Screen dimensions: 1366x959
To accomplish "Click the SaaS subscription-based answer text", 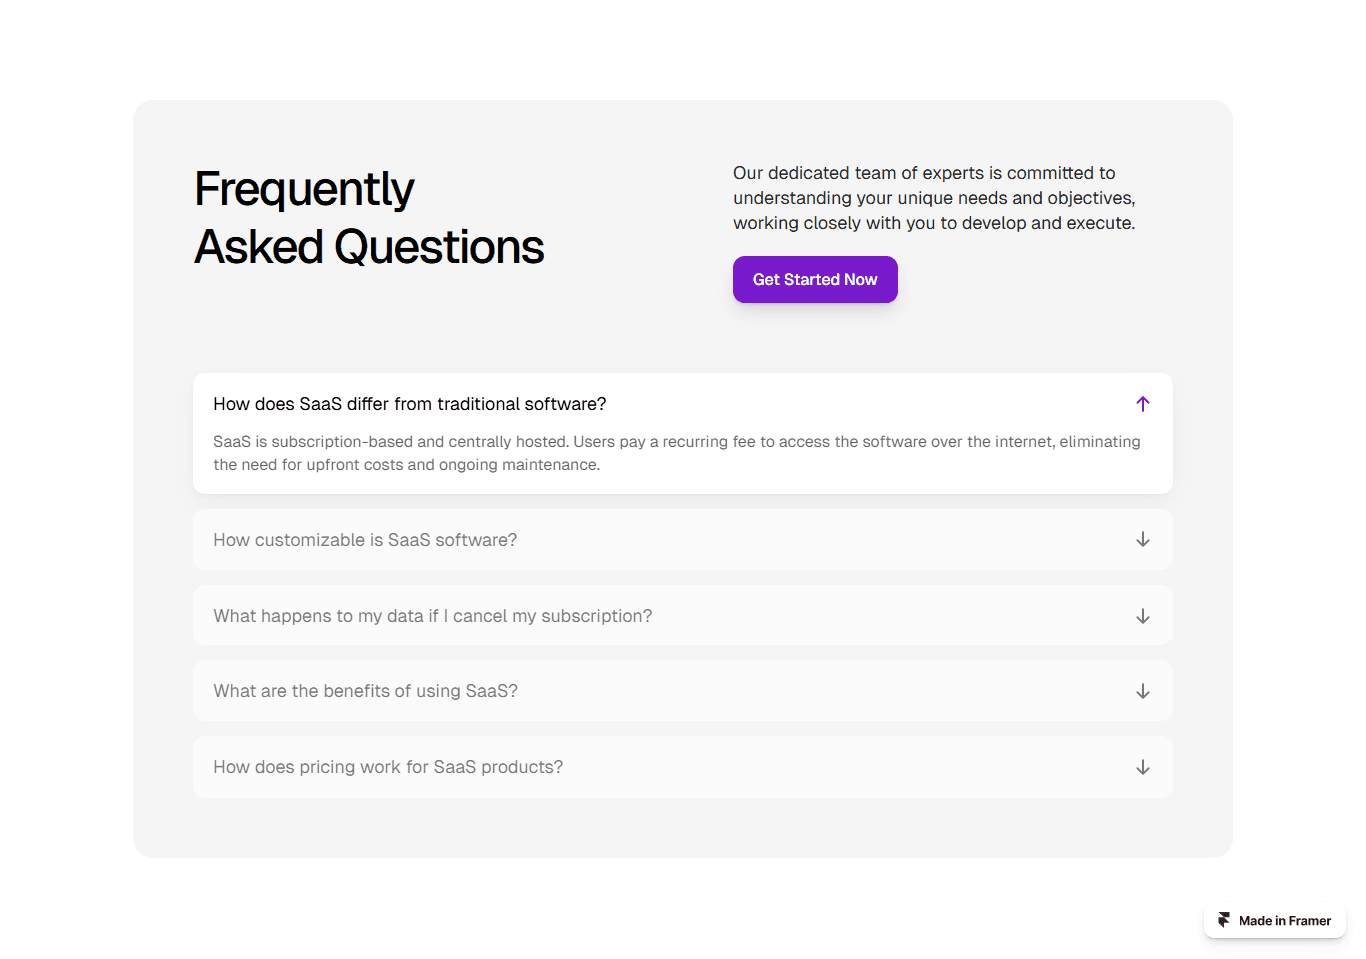I will coord(677,453).
